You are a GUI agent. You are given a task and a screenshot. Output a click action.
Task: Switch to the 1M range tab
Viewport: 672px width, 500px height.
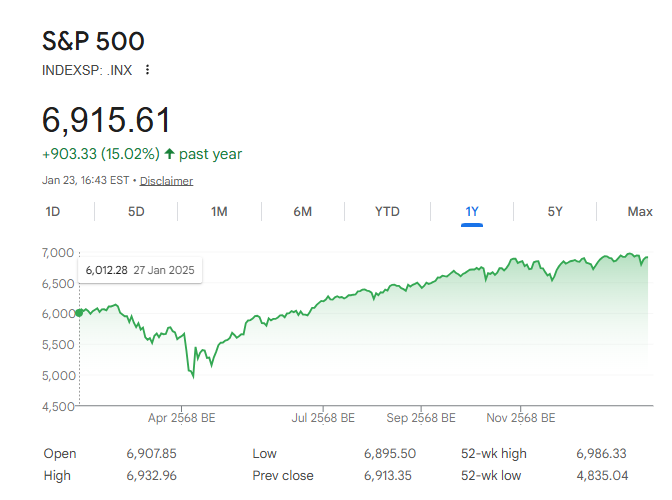[x=219, y=211]
